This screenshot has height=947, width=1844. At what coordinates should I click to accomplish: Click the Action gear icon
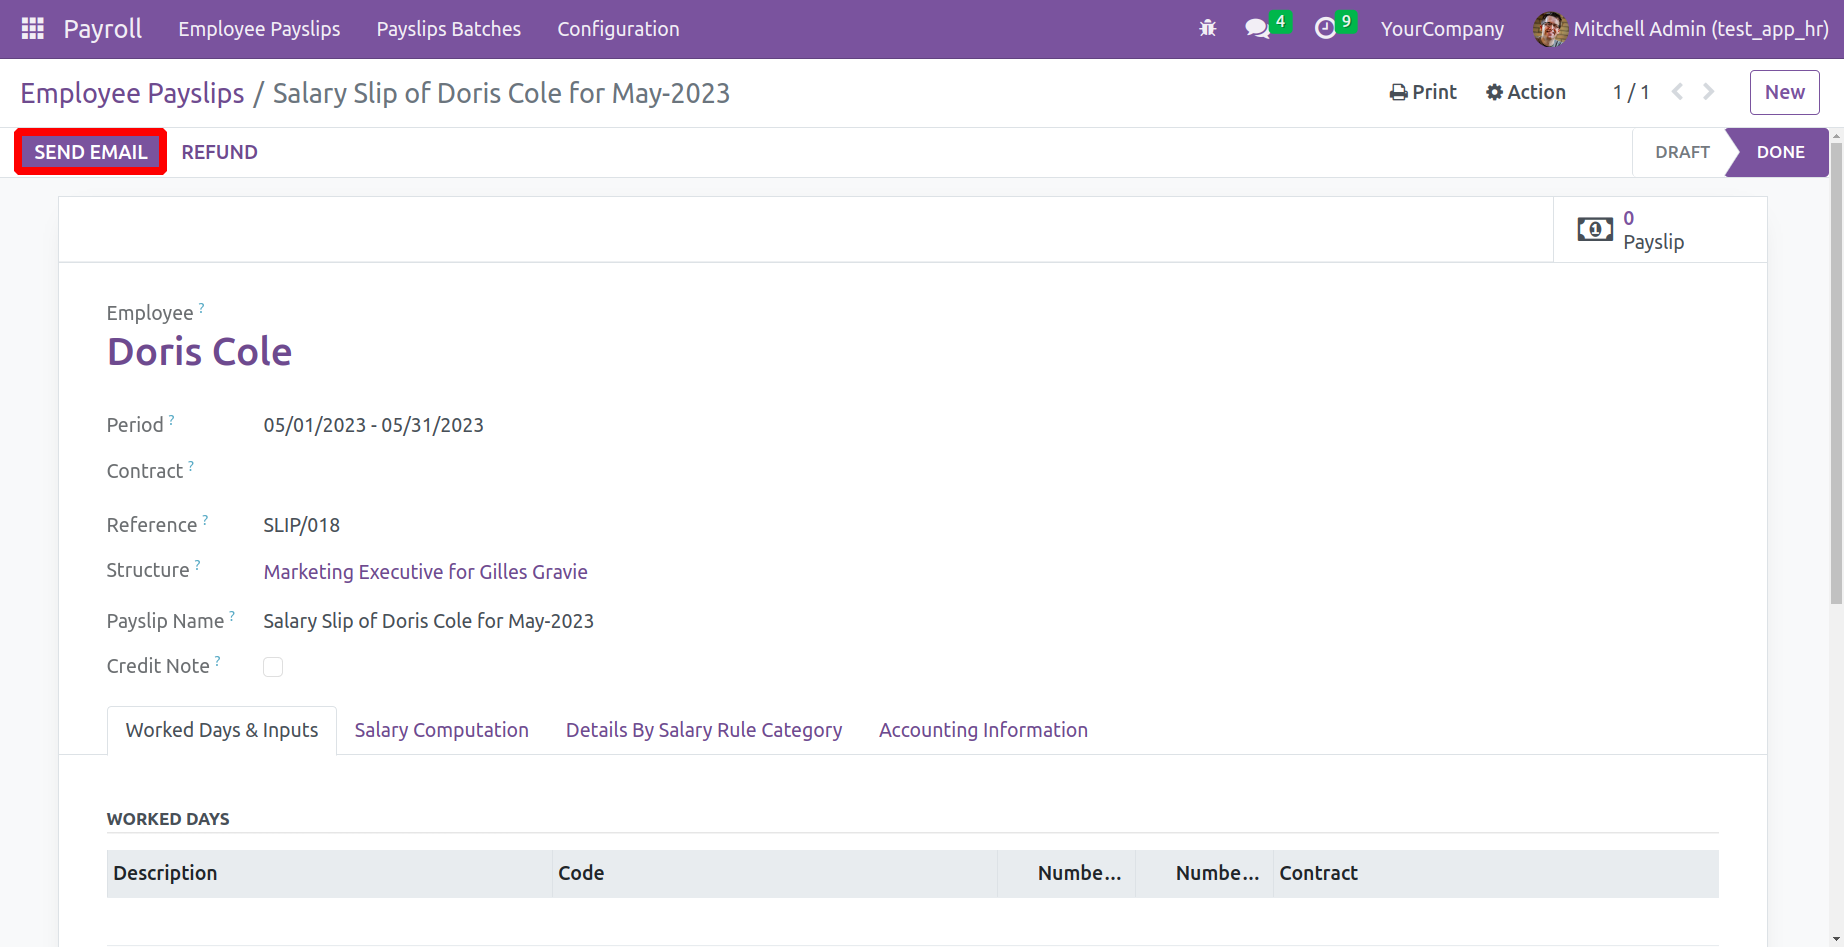(1494, 93)
